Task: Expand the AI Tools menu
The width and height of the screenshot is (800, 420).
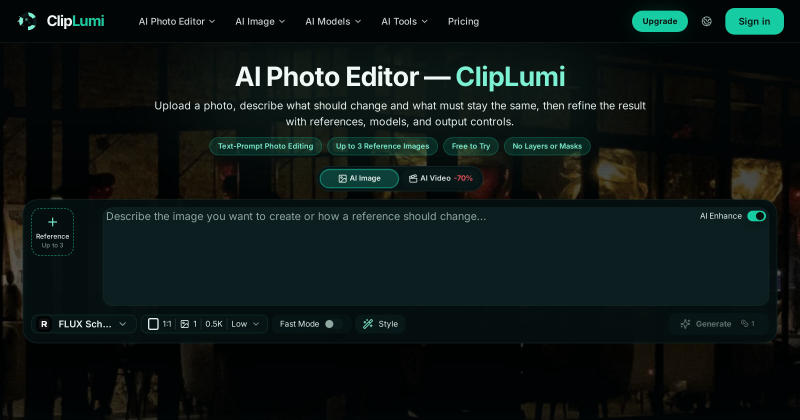Action: tap(405, 21)
